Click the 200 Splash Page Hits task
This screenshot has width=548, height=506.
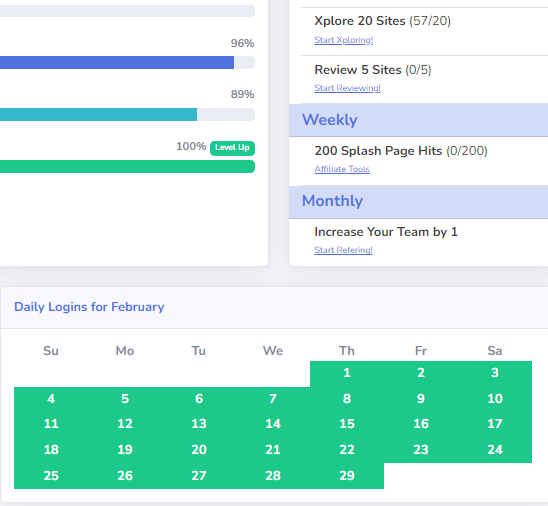click(401, 151)
